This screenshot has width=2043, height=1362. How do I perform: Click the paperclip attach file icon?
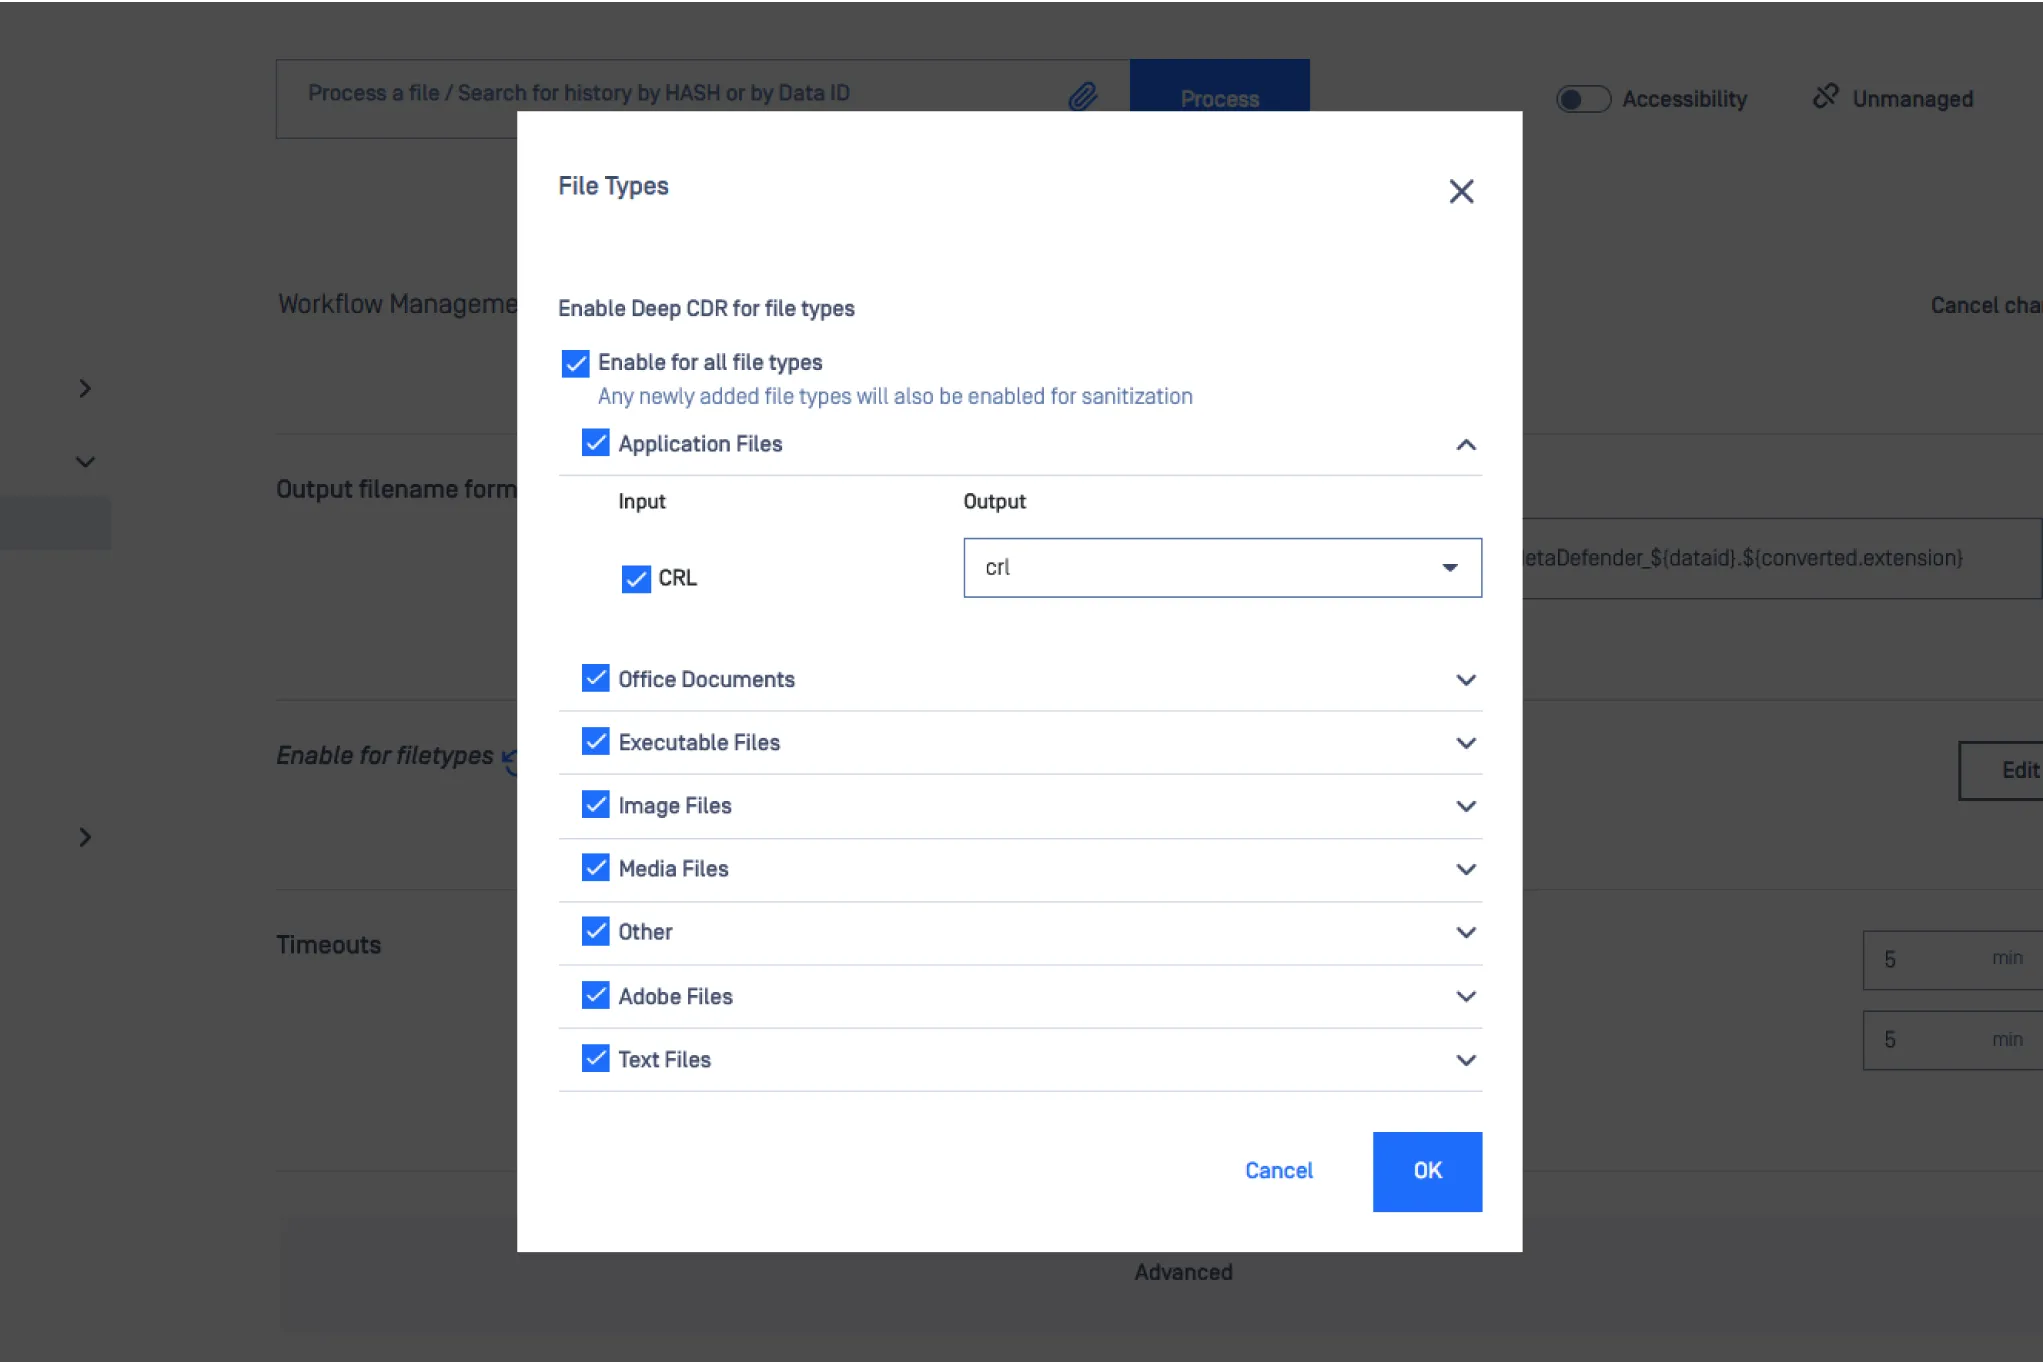click(1083, 96)
